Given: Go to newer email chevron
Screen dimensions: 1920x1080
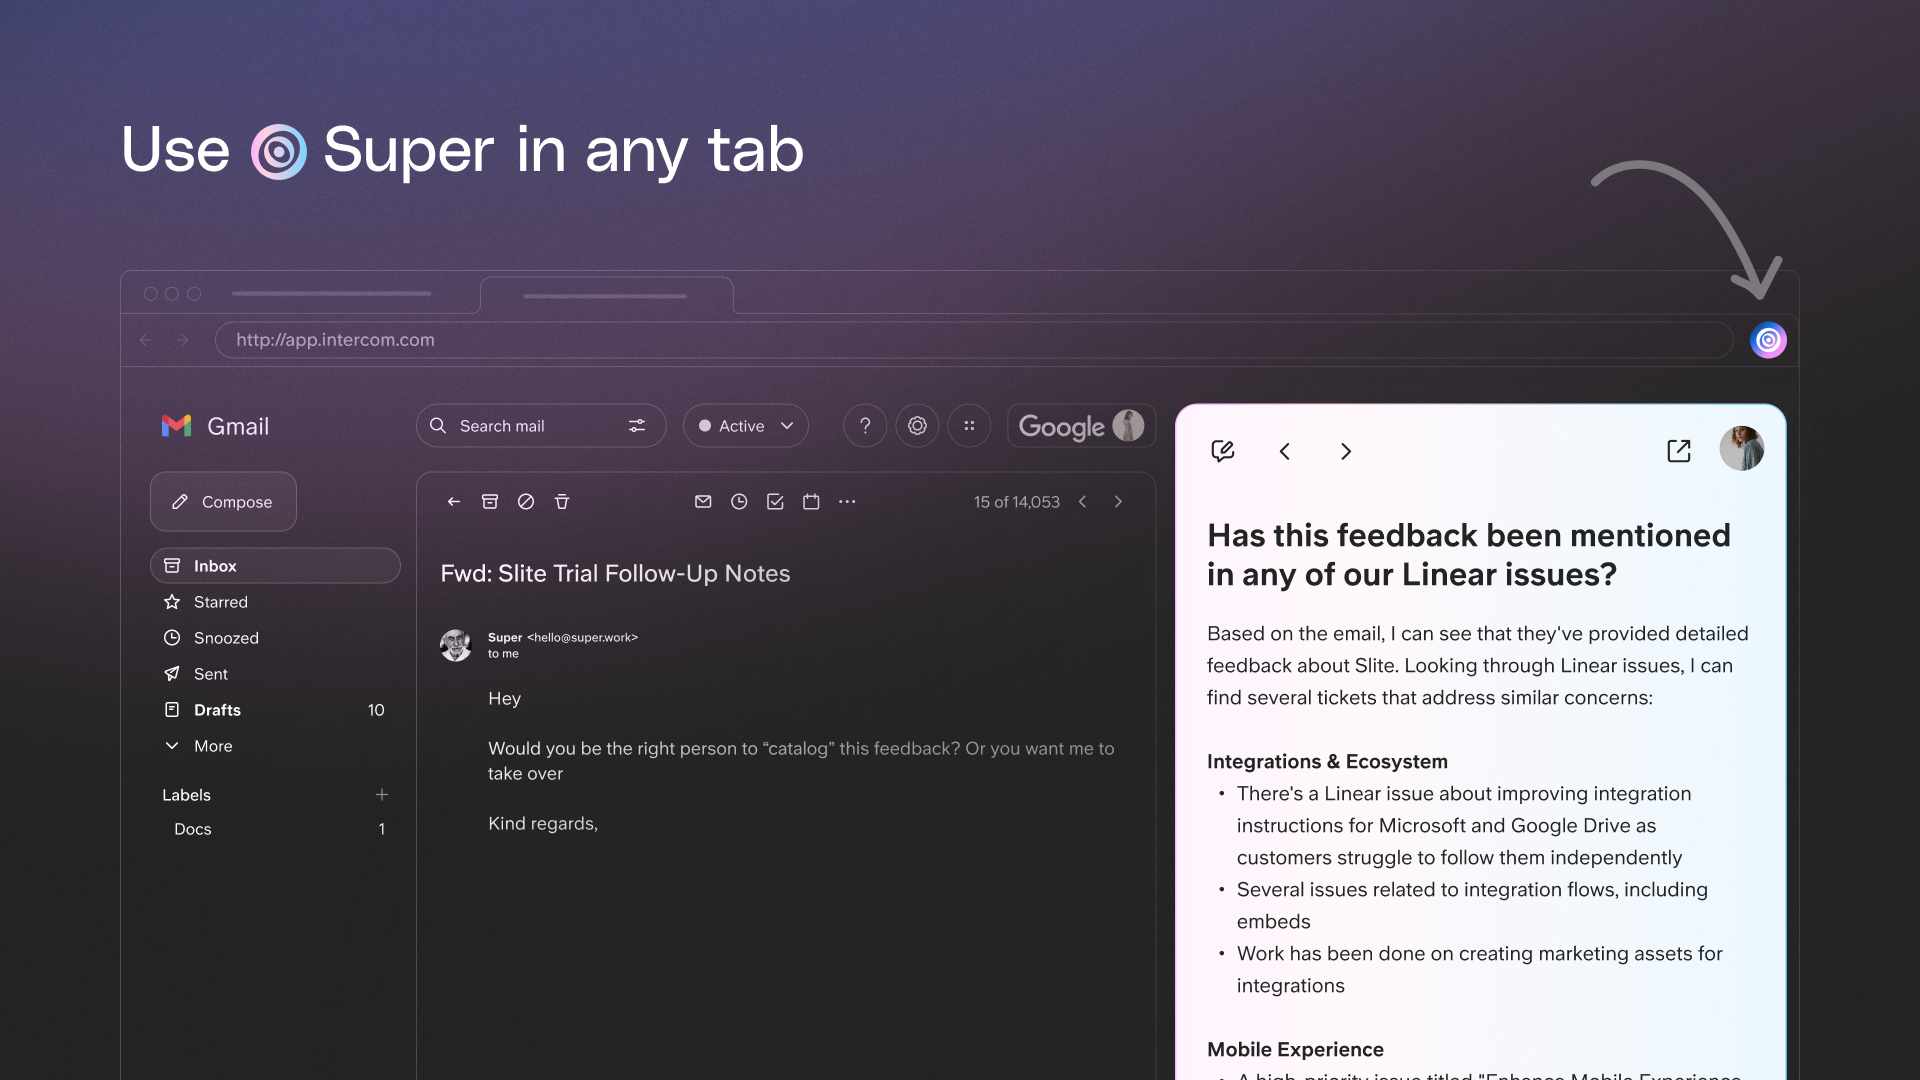Looking at the screenshot, I should coord(1083,502).
